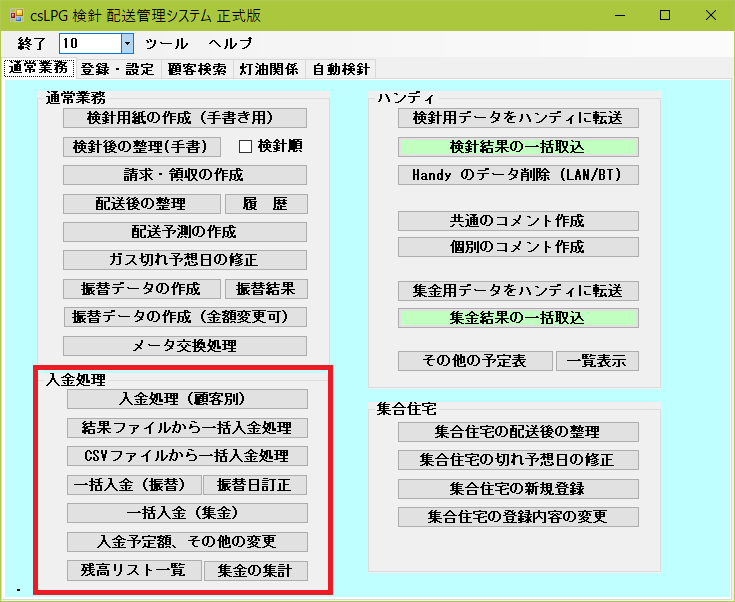735x602 pixels.
Task: Open the 終了 menu
Action: point(31,44)
